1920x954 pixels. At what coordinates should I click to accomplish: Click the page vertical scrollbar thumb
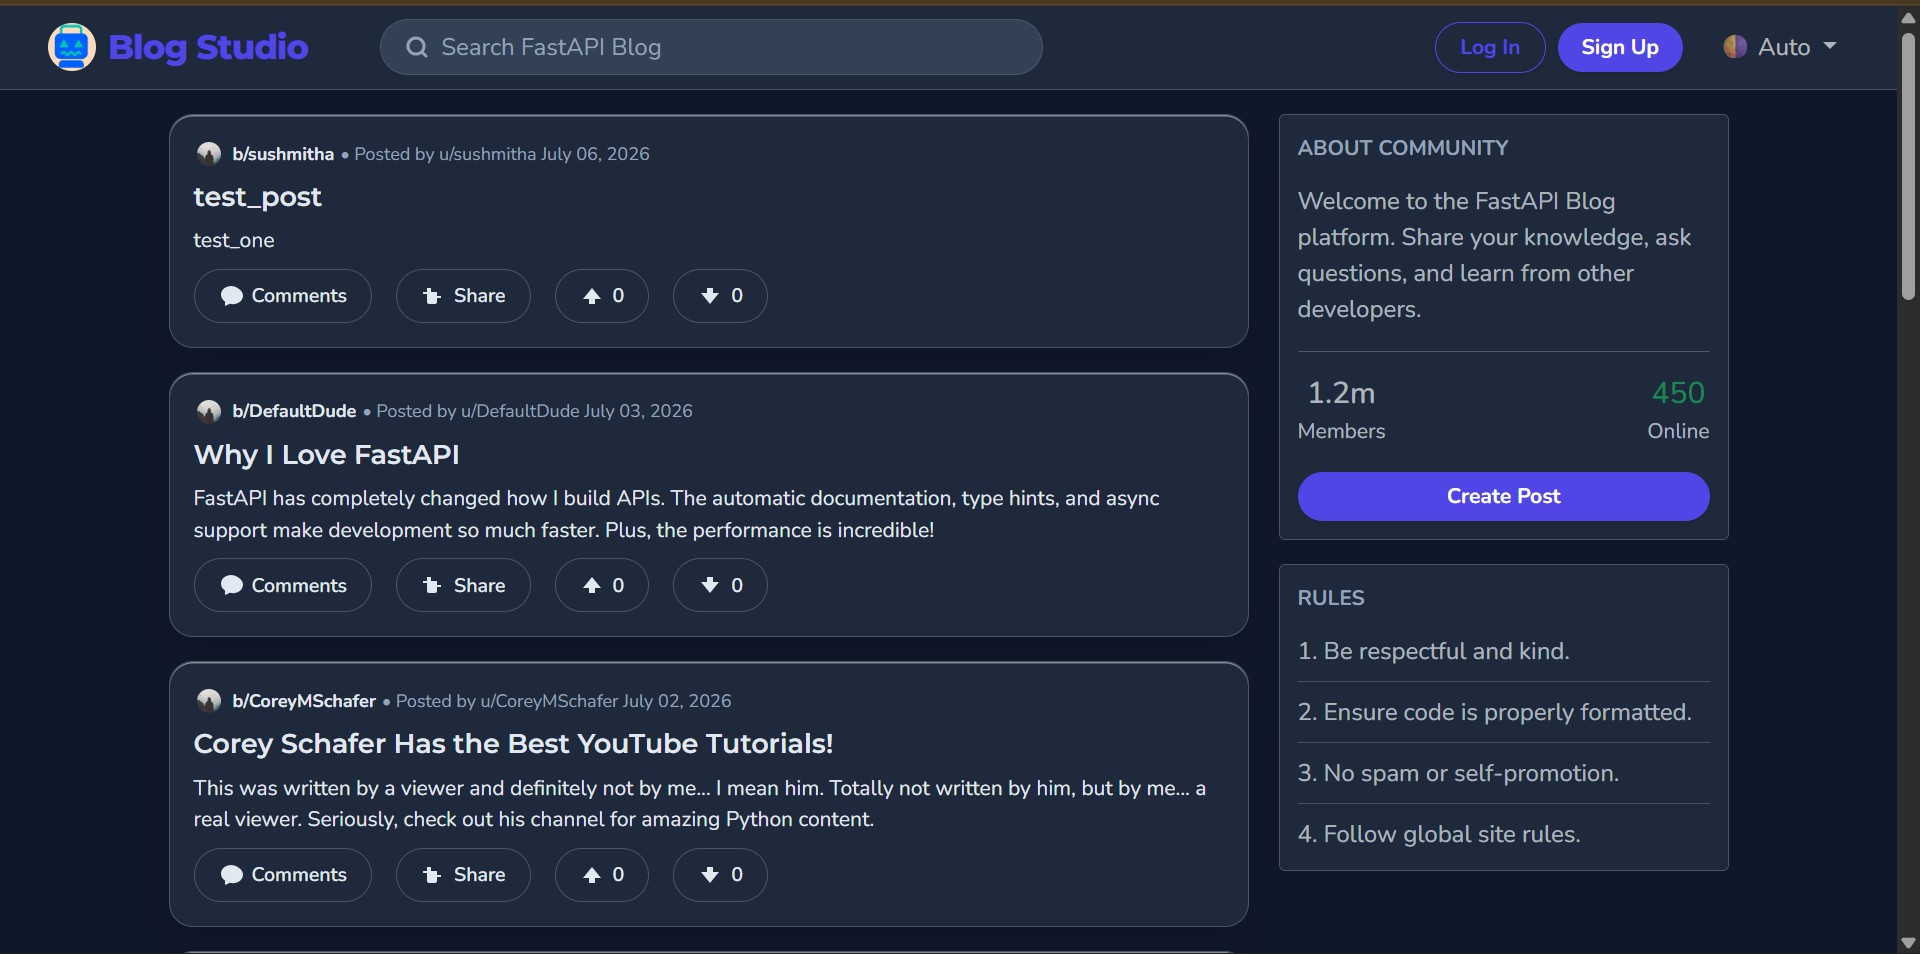pos(1908,165)
